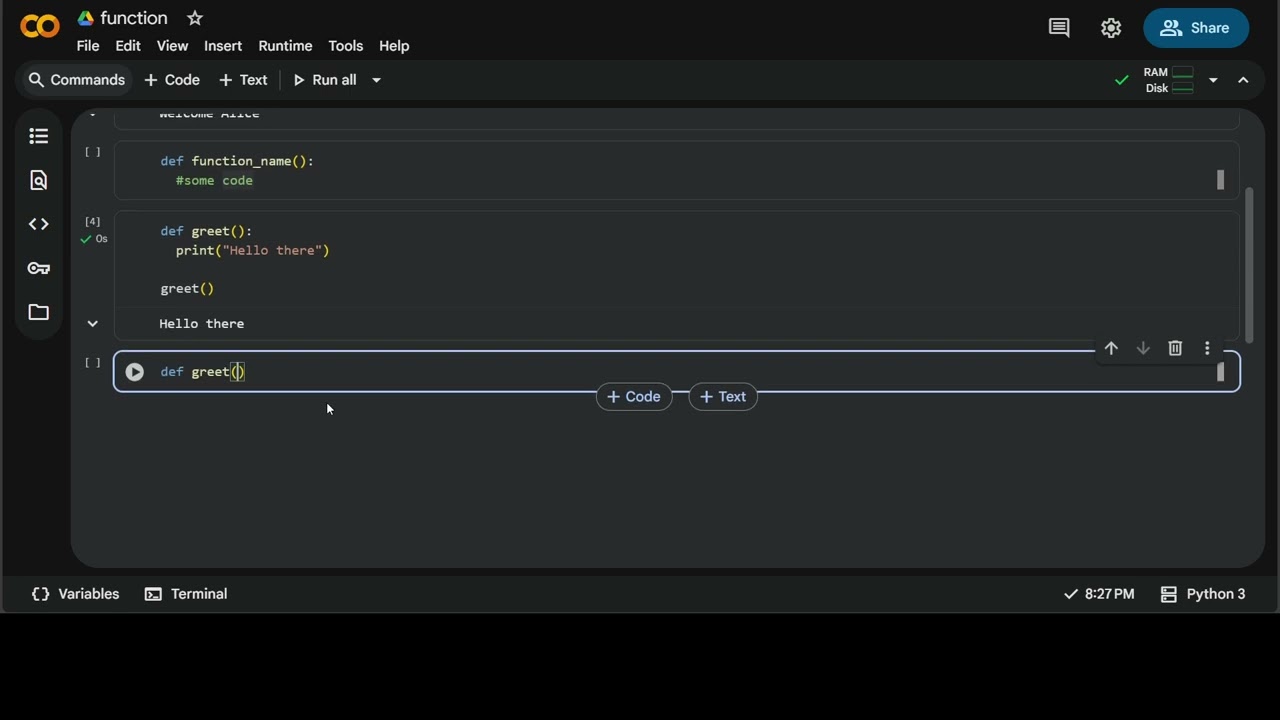The width and height of the screenshot is (1280, 720).
Task: Star the function notebook
Action: (x=195, y=18)
